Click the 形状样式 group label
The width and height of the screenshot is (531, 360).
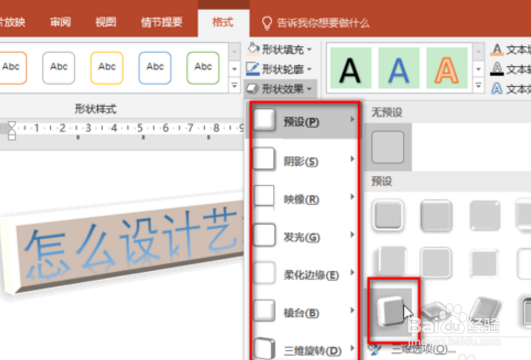click(95, 109)
